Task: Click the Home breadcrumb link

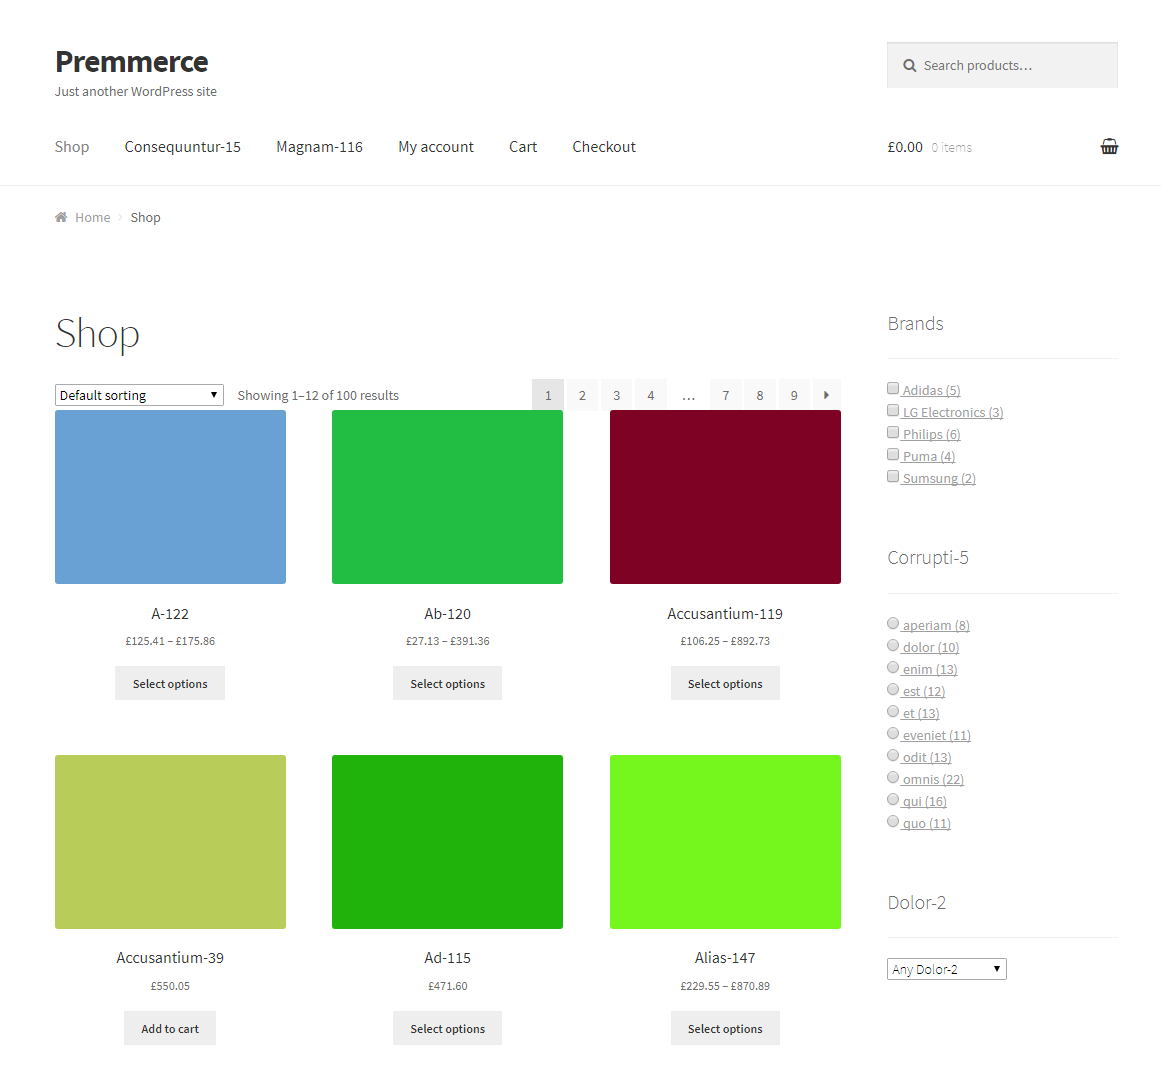Action: coord(93,217)
